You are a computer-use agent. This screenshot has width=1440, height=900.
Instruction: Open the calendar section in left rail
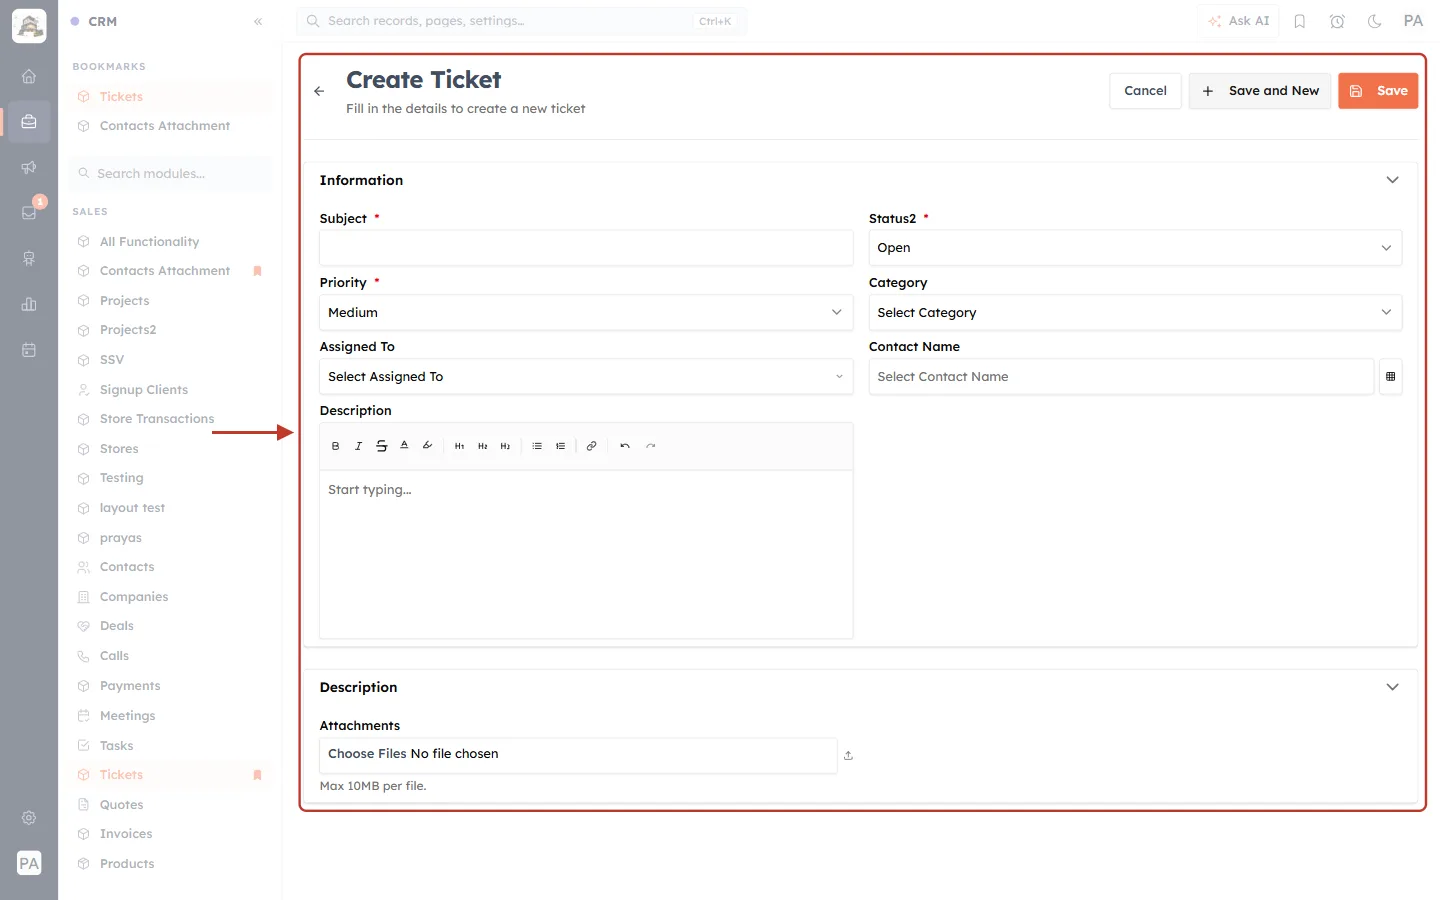coord(29,350)
